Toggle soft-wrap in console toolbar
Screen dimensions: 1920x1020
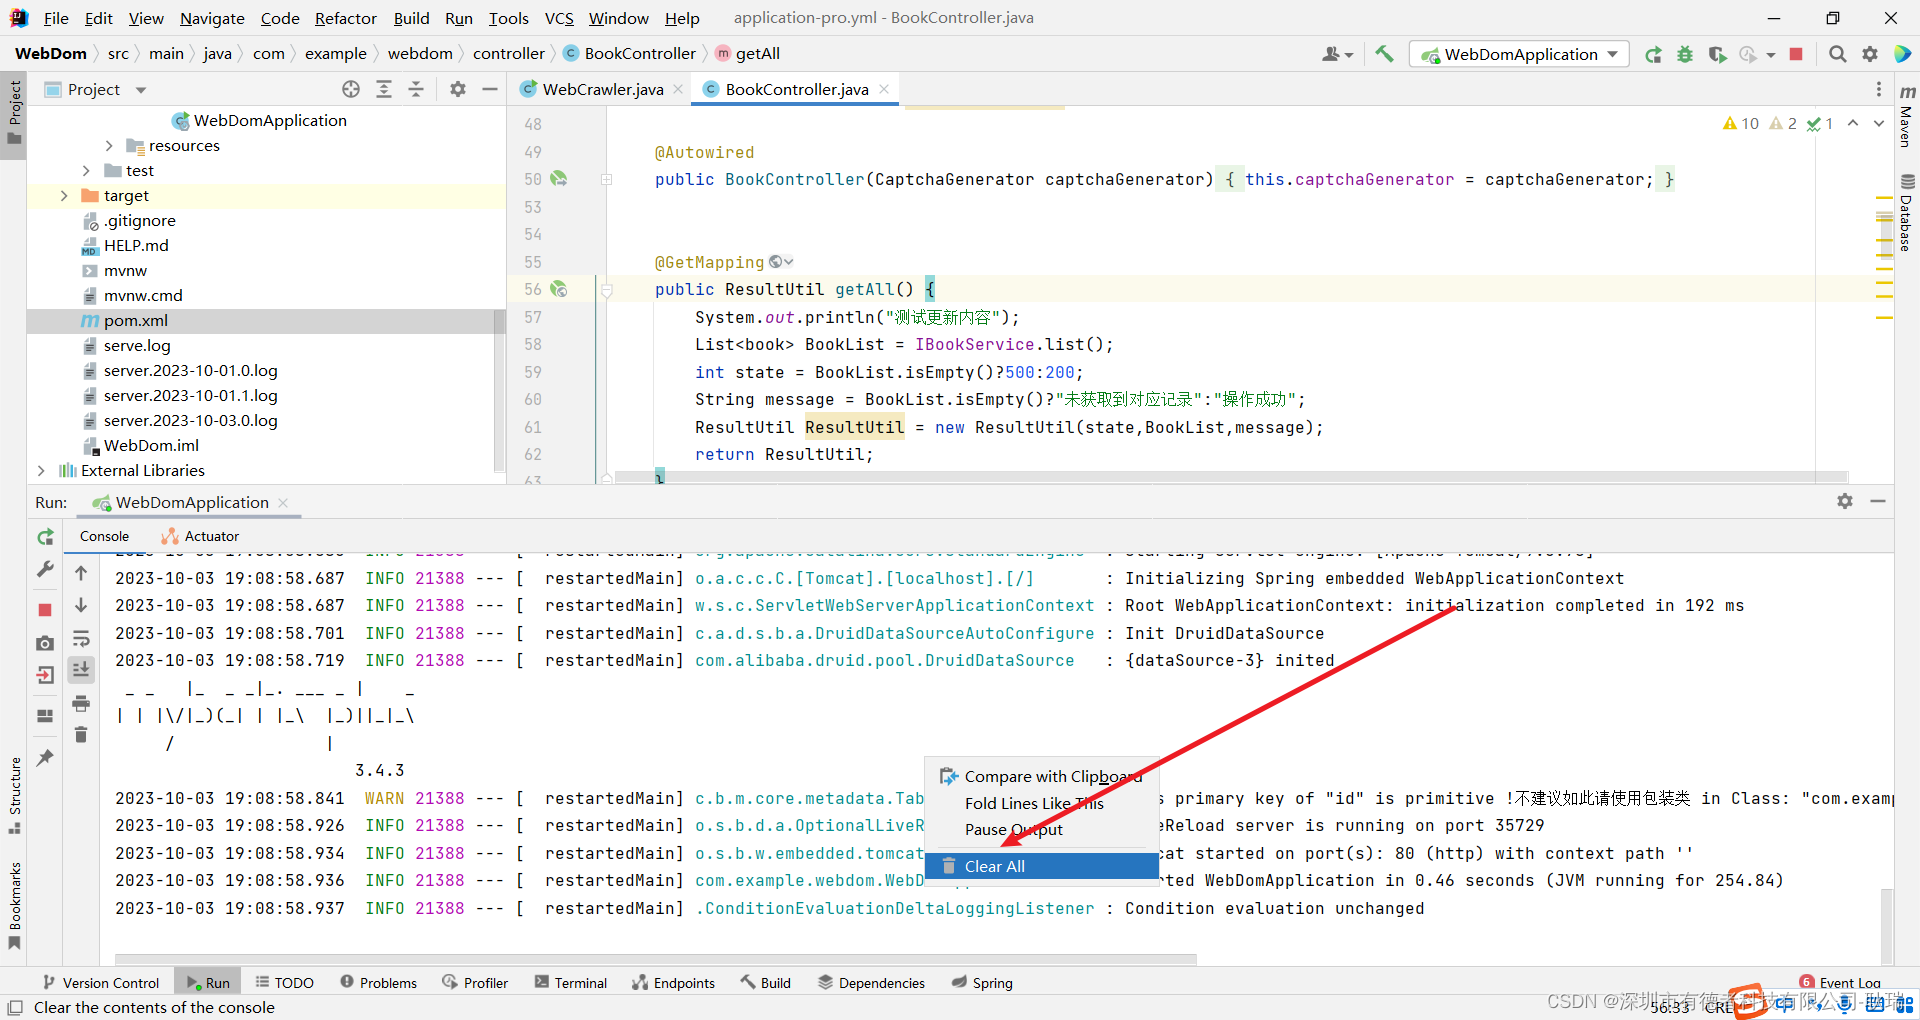(81, 638)
